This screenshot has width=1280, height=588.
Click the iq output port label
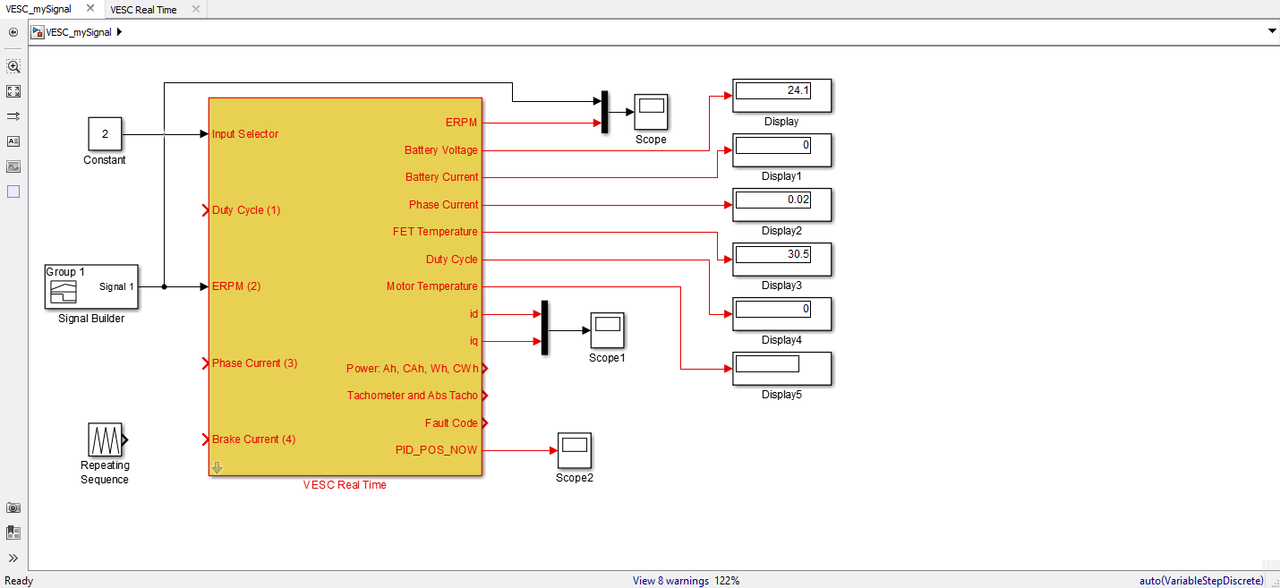474,341
